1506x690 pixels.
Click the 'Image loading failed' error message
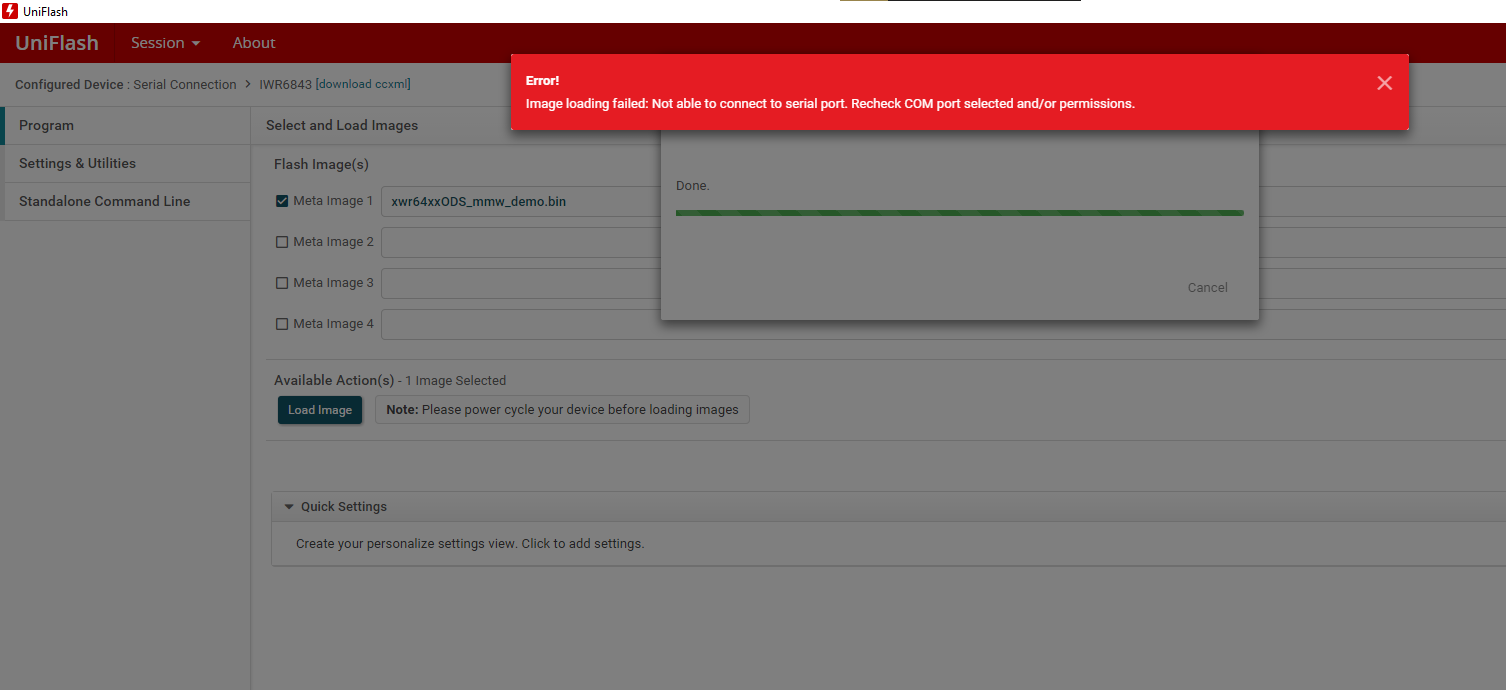pos(830,104)
